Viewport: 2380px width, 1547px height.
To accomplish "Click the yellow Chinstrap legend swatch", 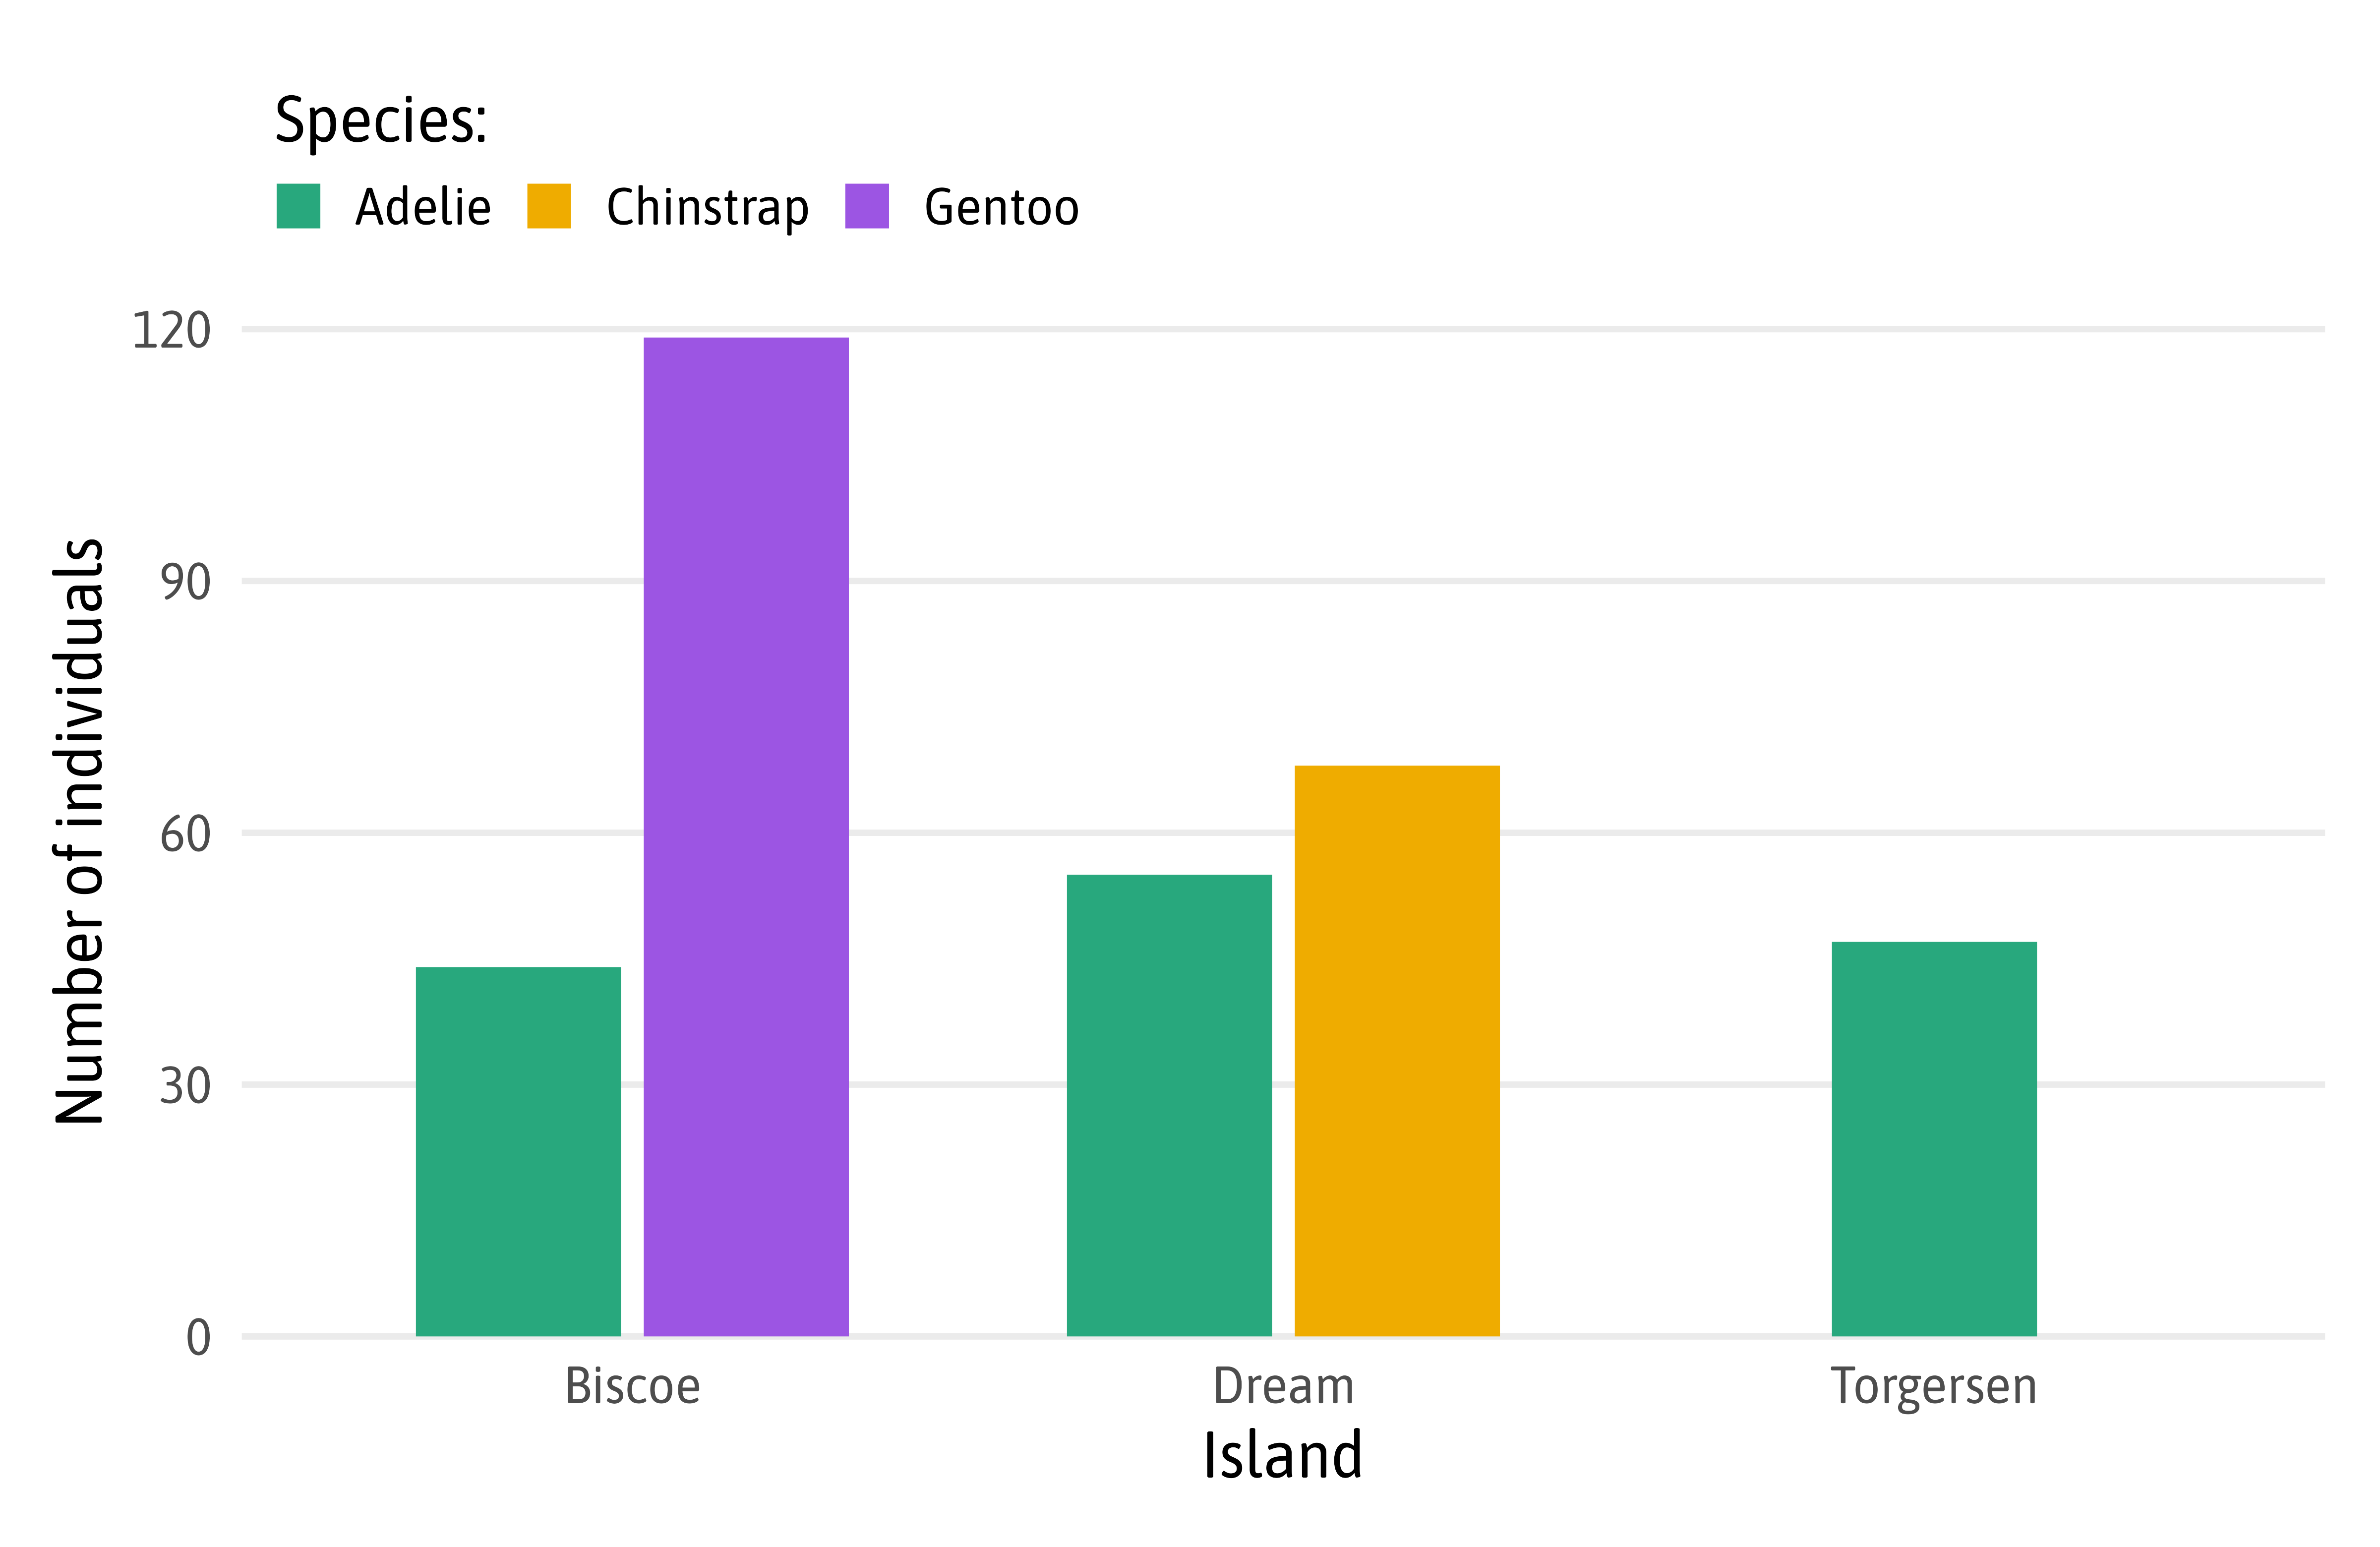I will [549, 206].
